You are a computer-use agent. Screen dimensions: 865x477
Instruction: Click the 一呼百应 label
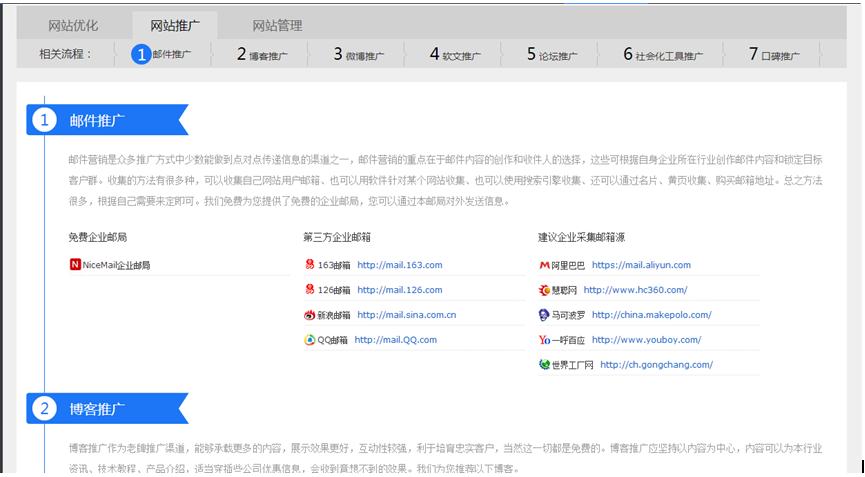click(x=568, y=340)
